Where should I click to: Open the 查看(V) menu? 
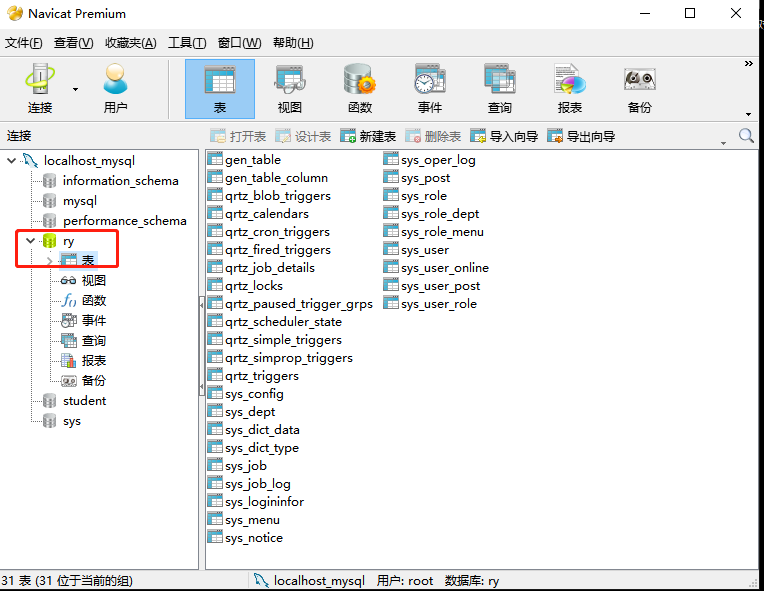pos(73,43)
